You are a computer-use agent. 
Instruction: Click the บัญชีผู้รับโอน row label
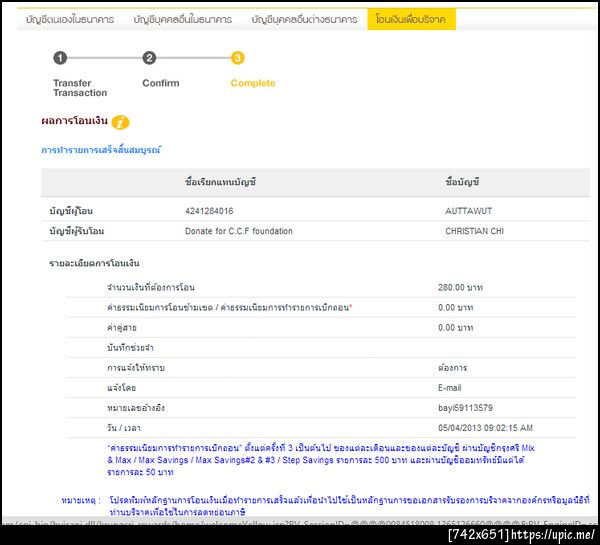point(77,231)
